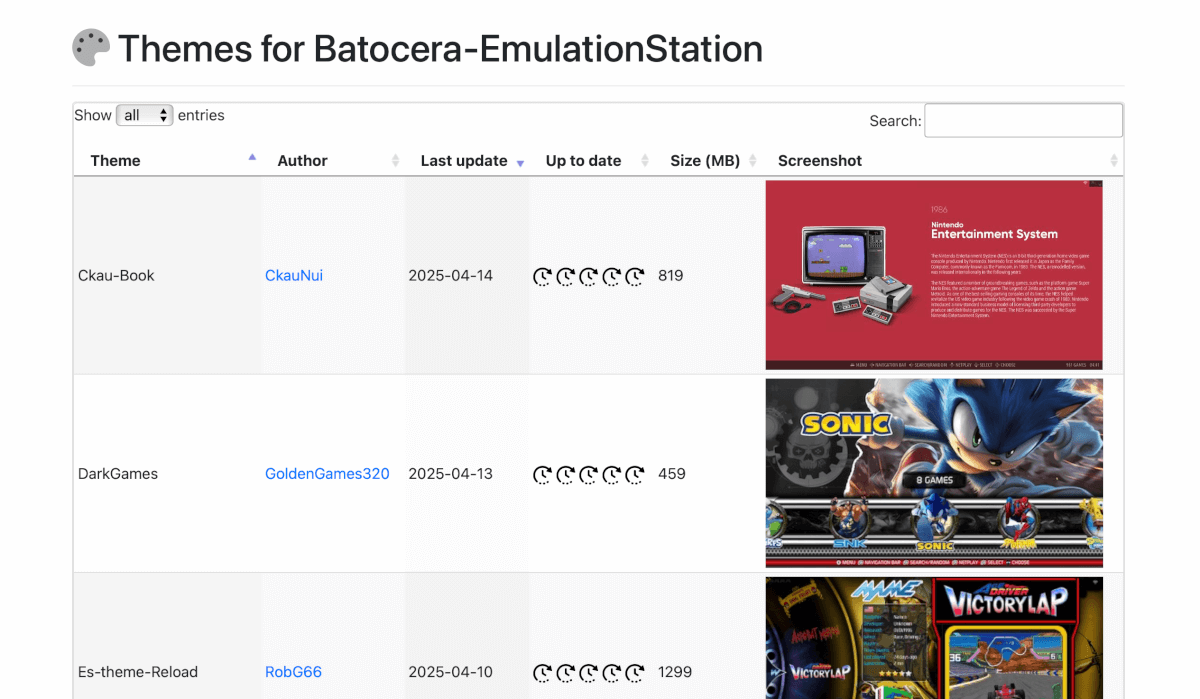Viewport: 1200px width, 699px height.
Task: Focus the Search input field
Action: [1023, 120]
